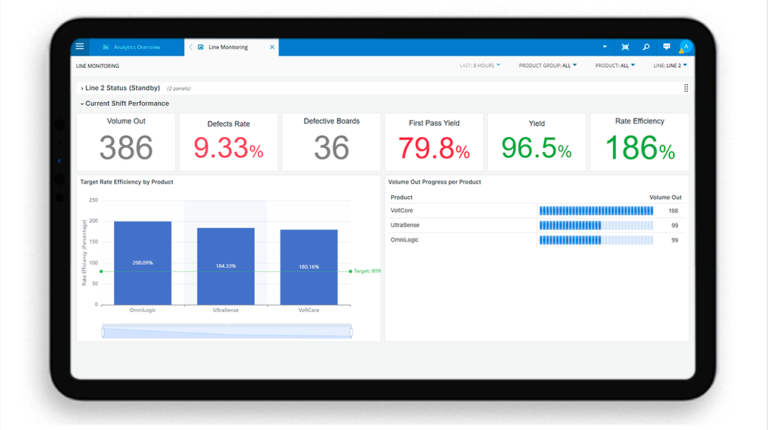Open the hamburger navigation menu

pos(80,47)
